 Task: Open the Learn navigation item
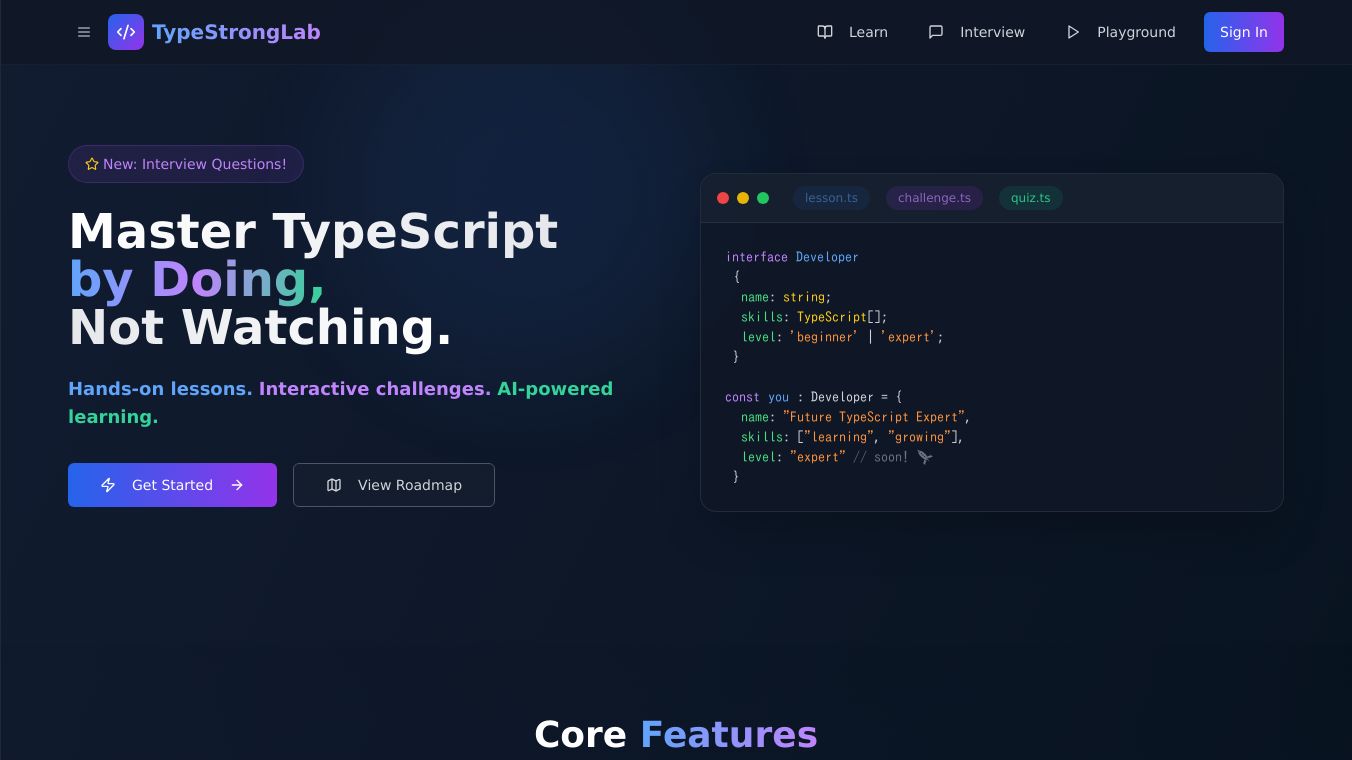[x=853, y=32]
